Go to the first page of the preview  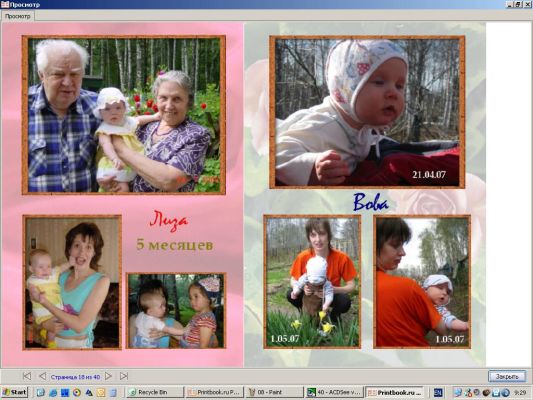click(27, 376)
